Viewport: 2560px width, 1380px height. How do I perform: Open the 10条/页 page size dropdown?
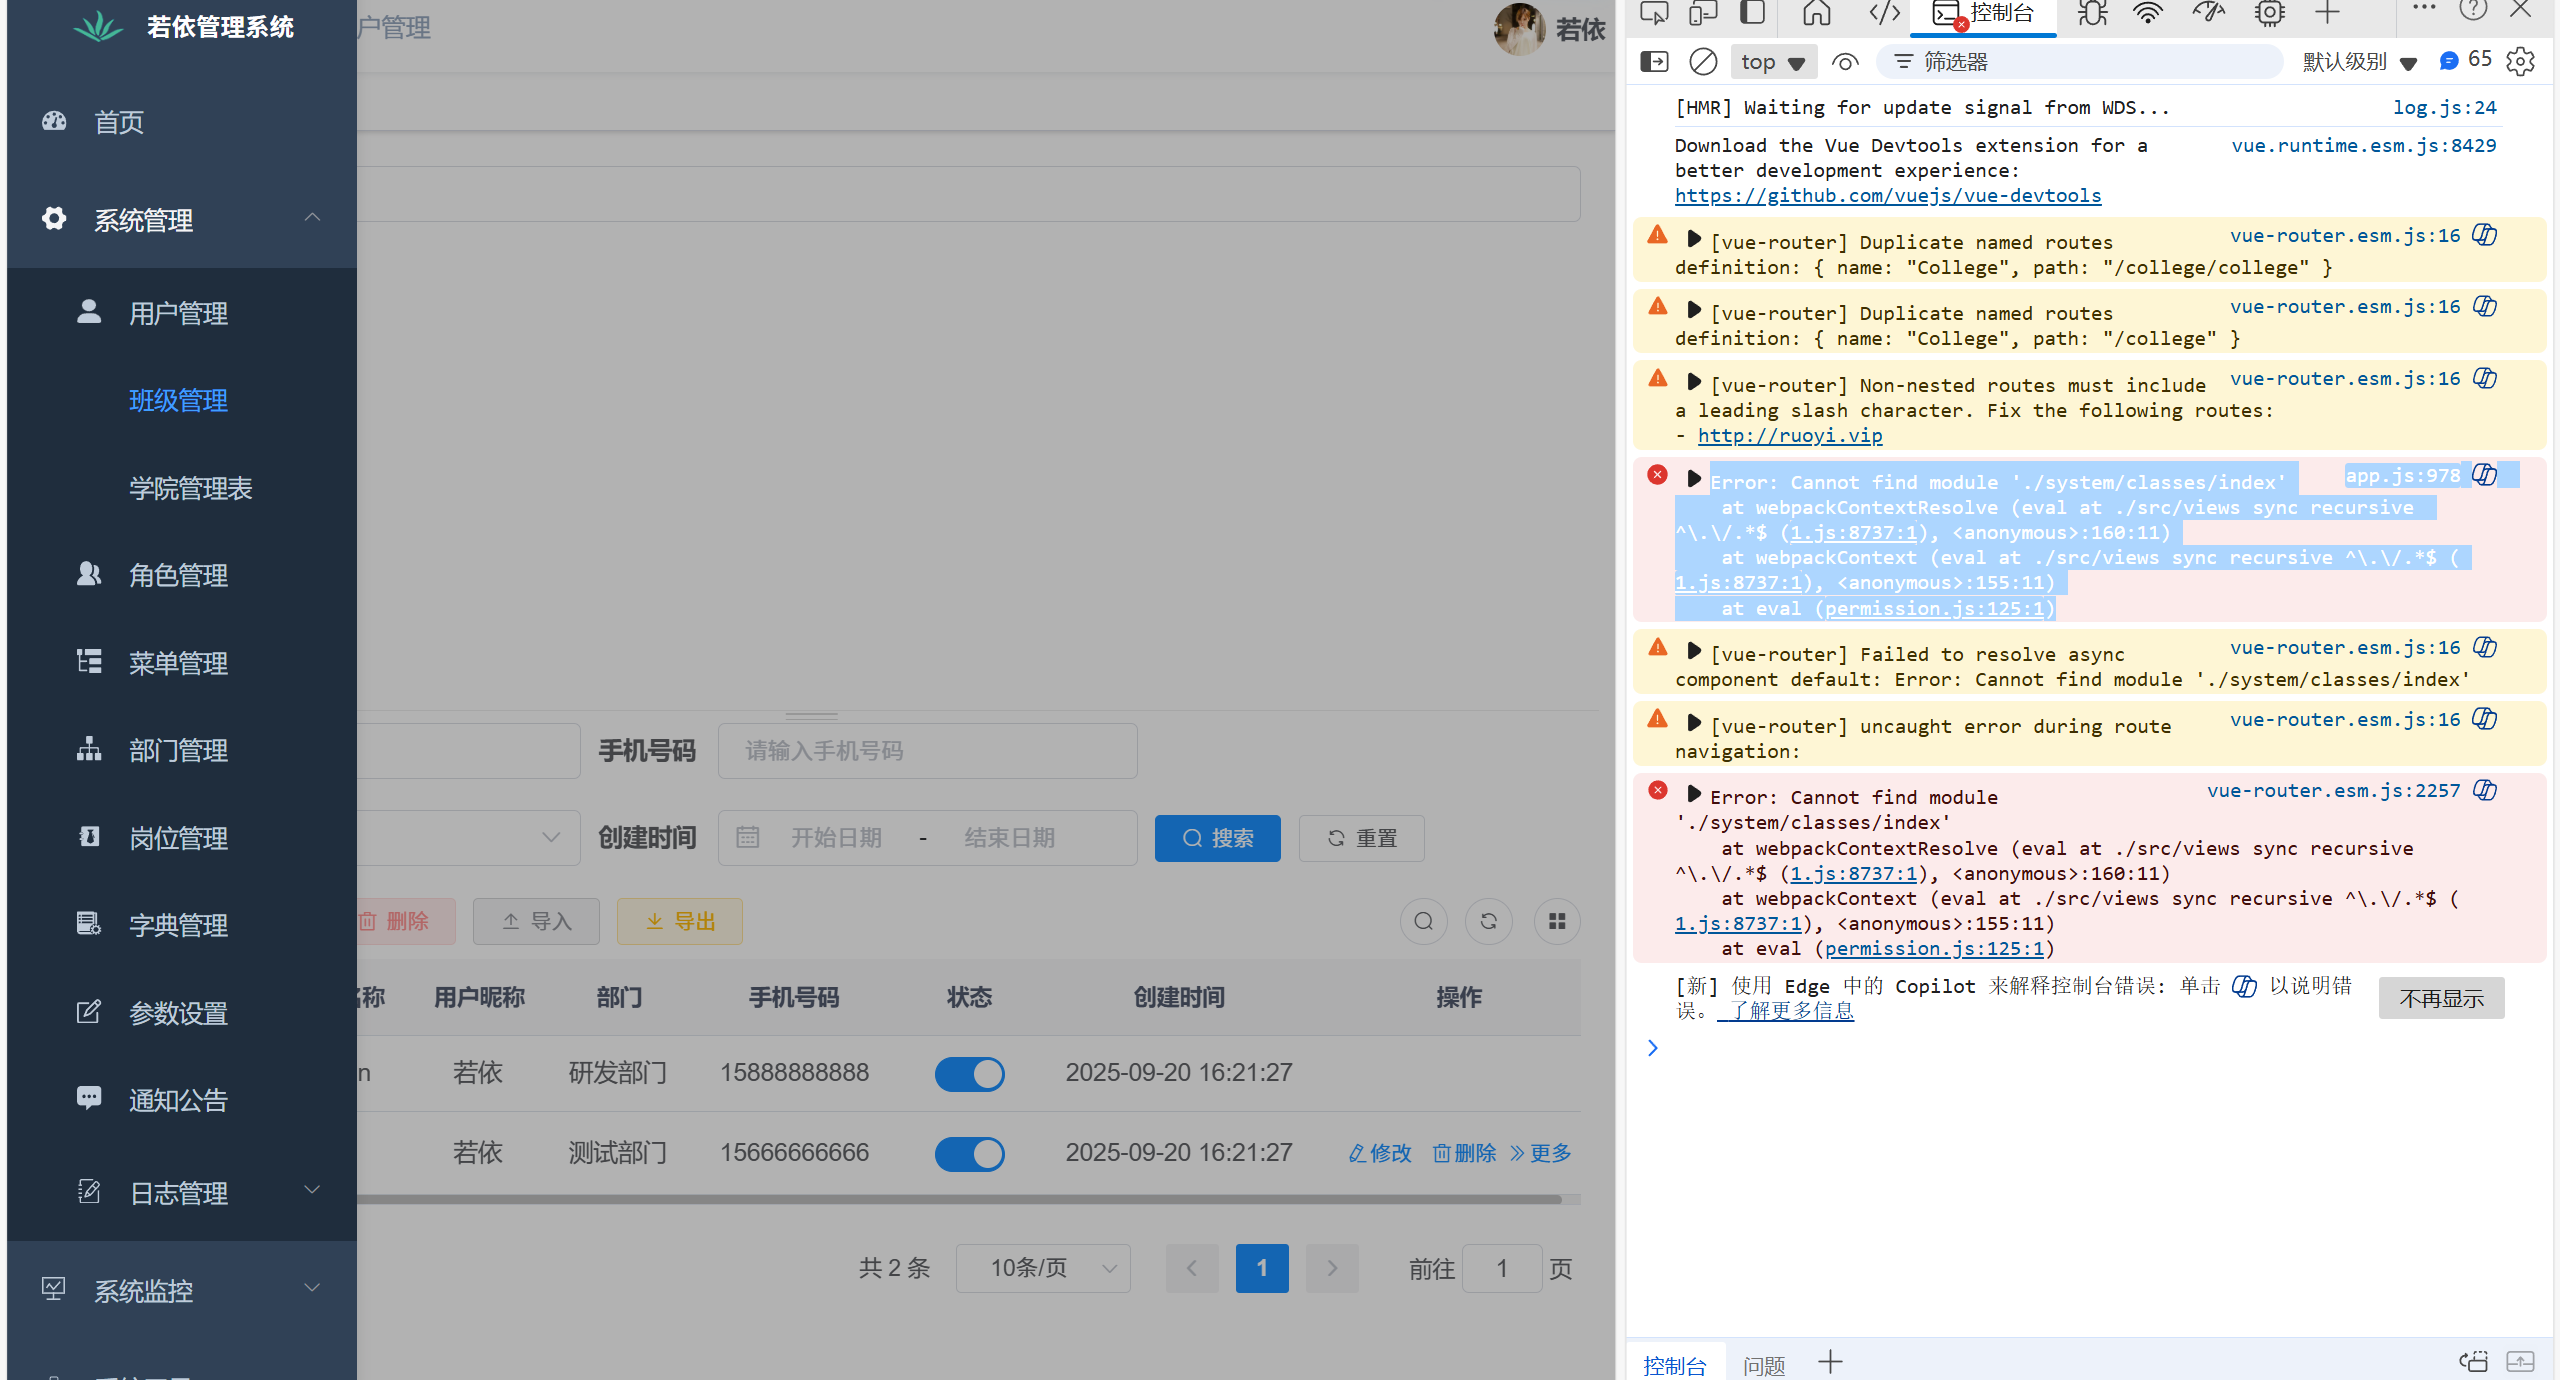click(x=1043, y=1268)
